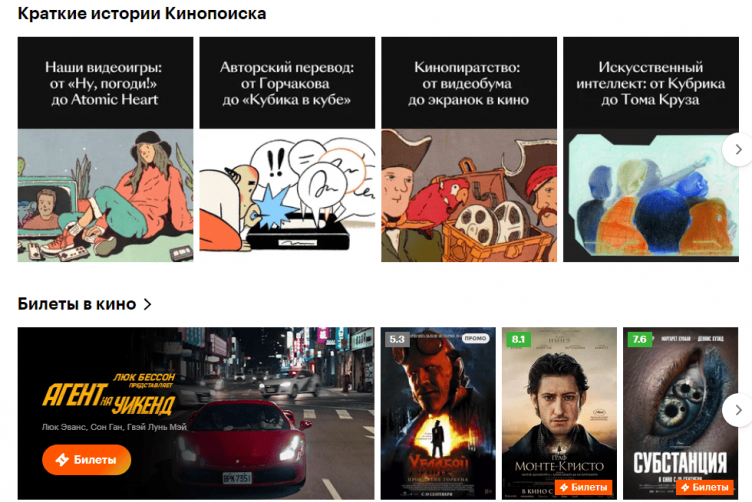The image size is (752, 502).
Task: Open the Наши видеоигры story card
Action: point(106,149)
